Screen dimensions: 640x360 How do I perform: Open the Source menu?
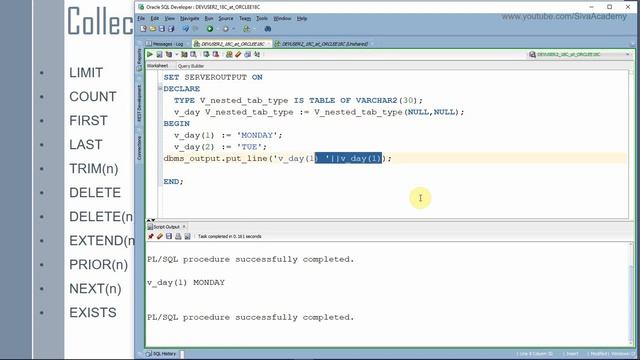[226, 18]
